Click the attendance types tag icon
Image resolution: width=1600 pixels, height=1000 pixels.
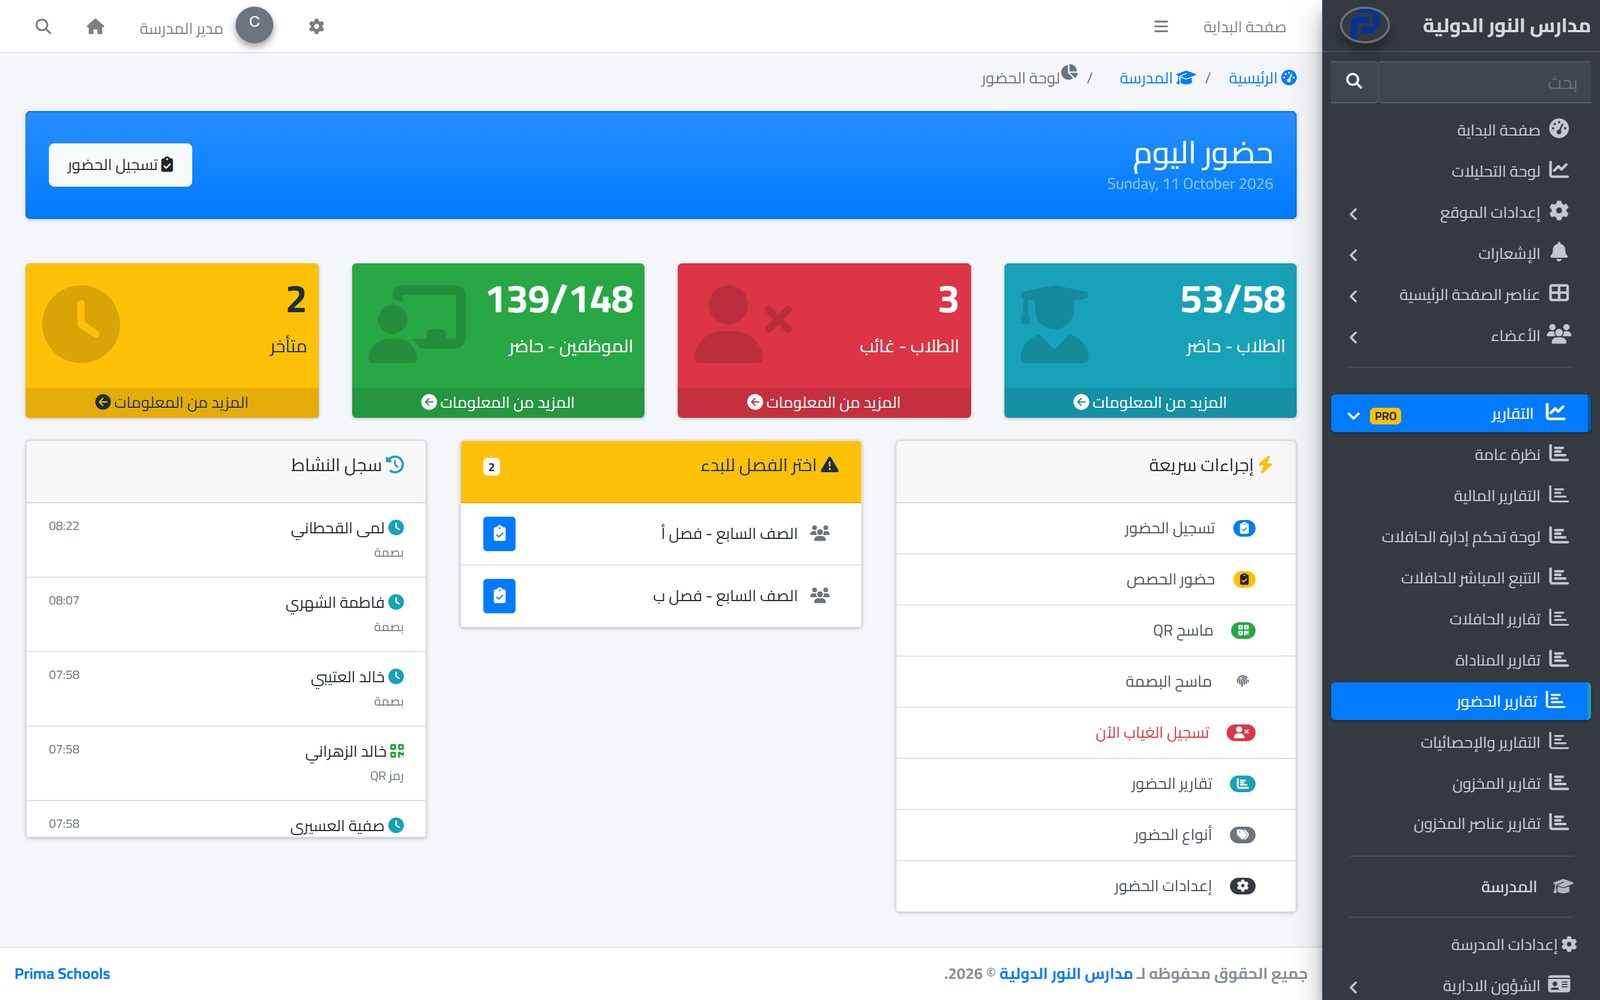[x=1242, y=835]
